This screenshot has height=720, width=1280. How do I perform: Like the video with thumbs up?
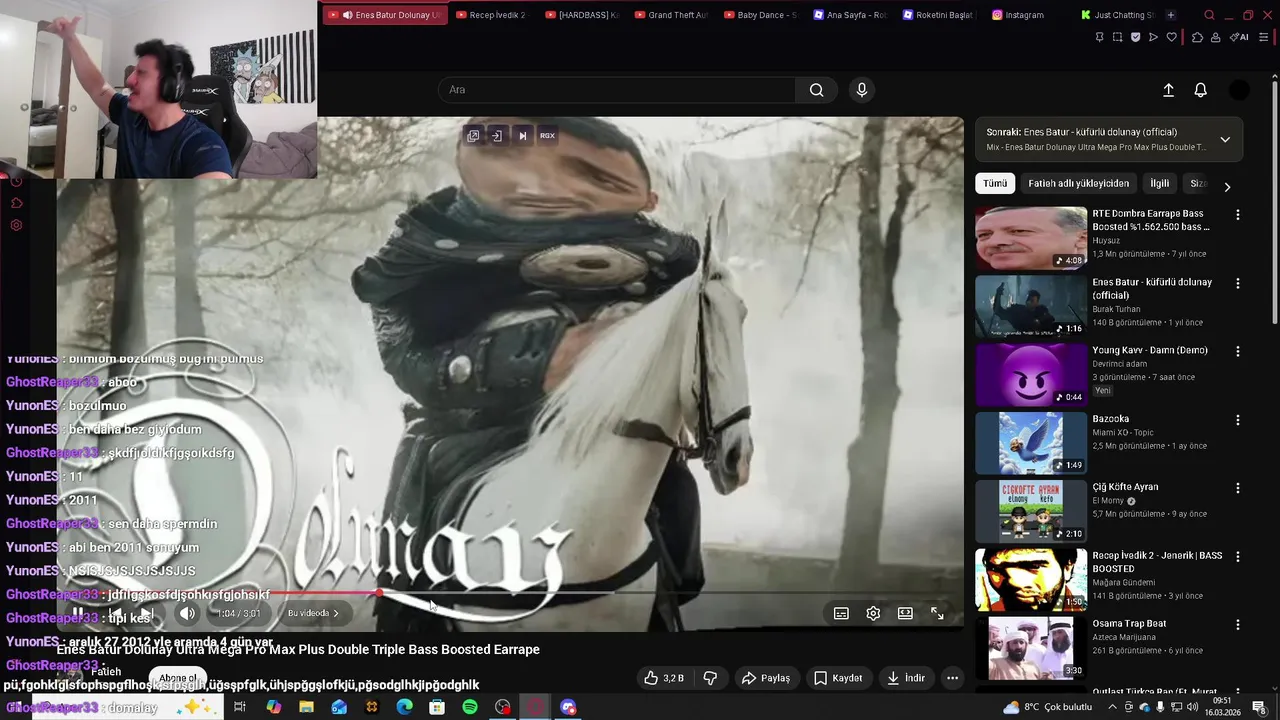point(665,678)
